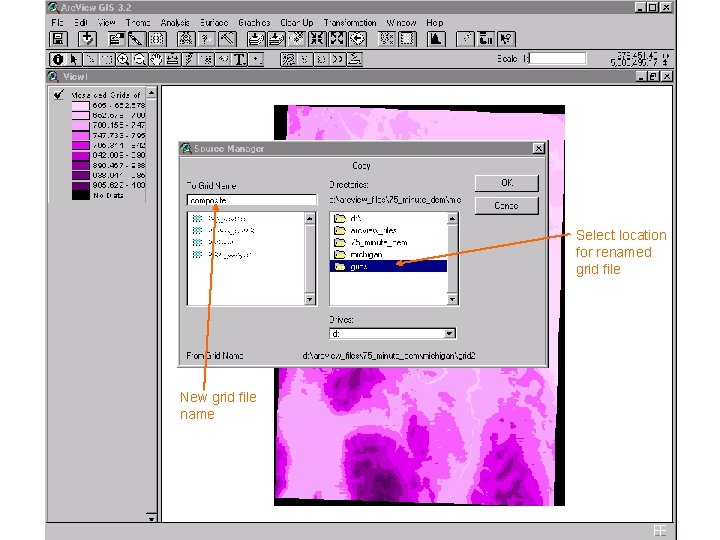
Task: Click the black No Data legend swatch
Action: (80, 195)
